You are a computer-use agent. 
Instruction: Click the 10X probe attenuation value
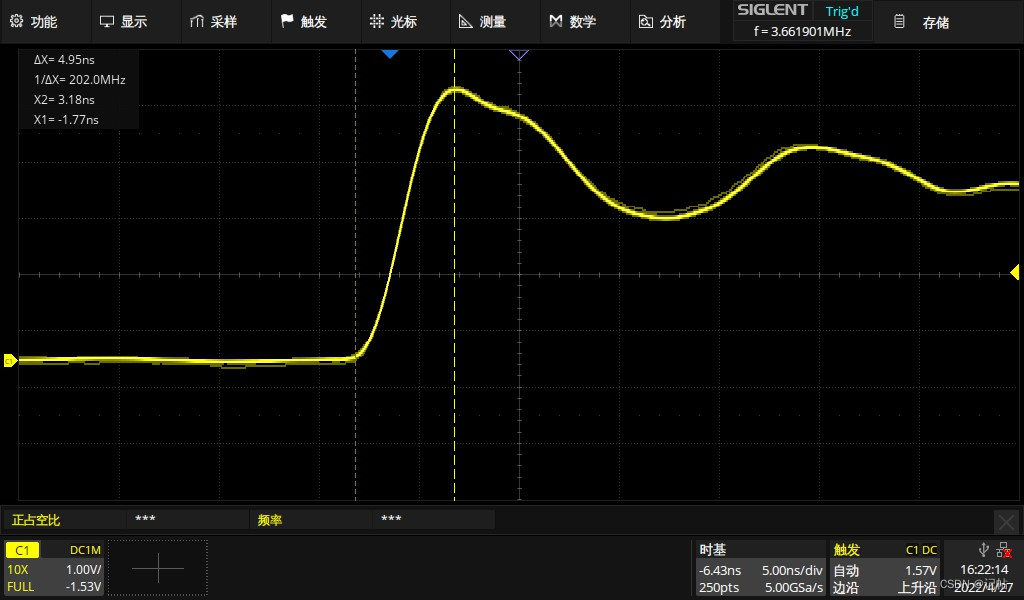pyautogui.click(x=18, y=569)
